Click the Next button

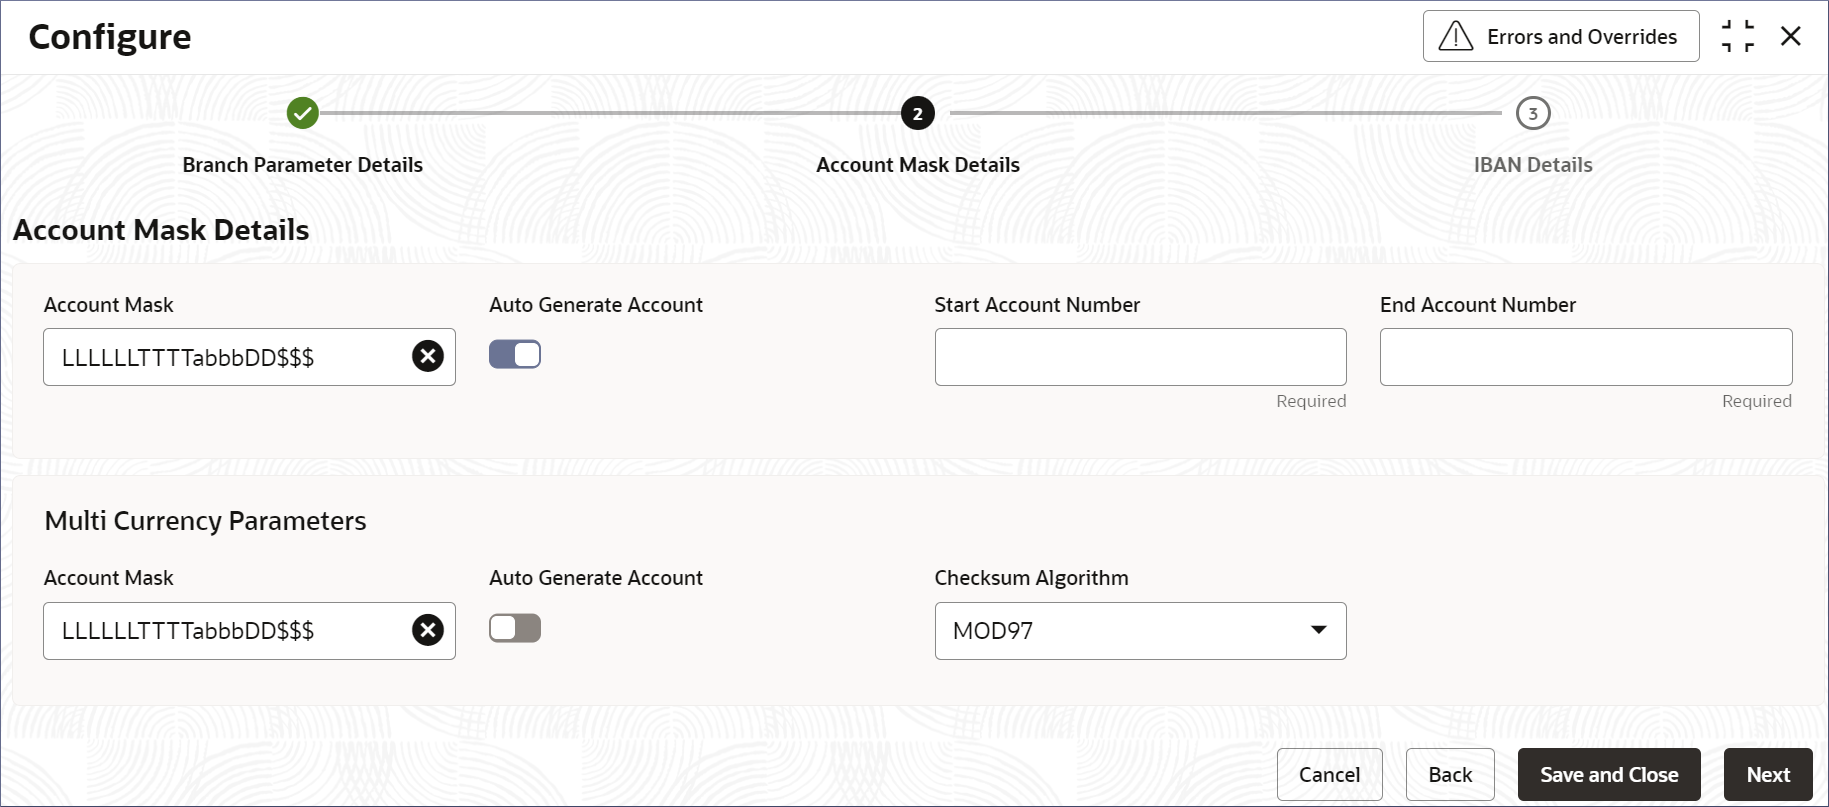(x=1767, y=775)
